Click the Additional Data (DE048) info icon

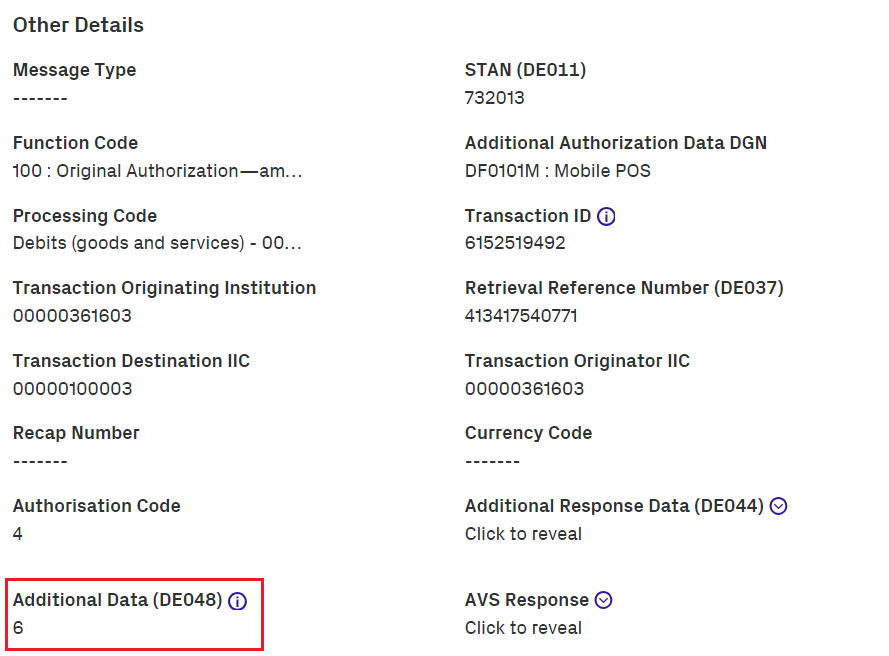point(237,601)
